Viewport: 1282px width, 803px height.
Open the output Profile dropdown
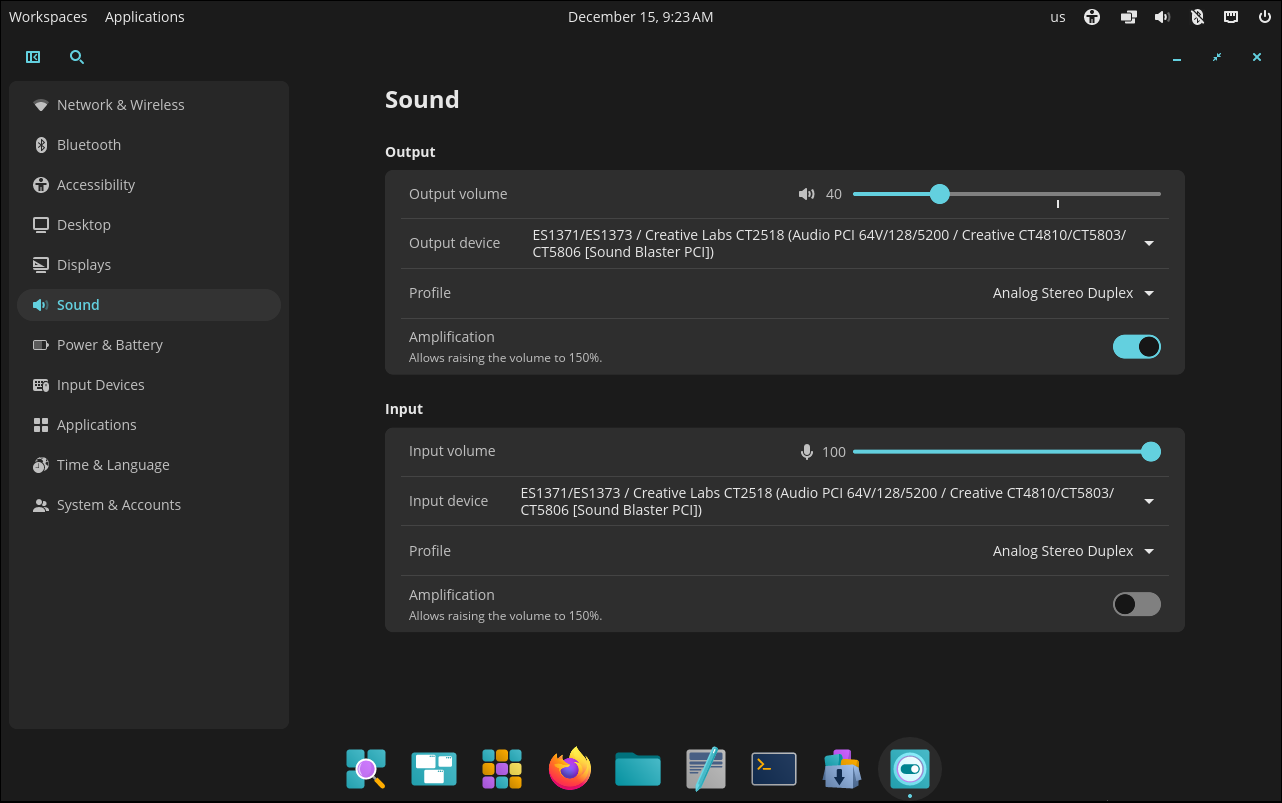tap(1149, 292)
